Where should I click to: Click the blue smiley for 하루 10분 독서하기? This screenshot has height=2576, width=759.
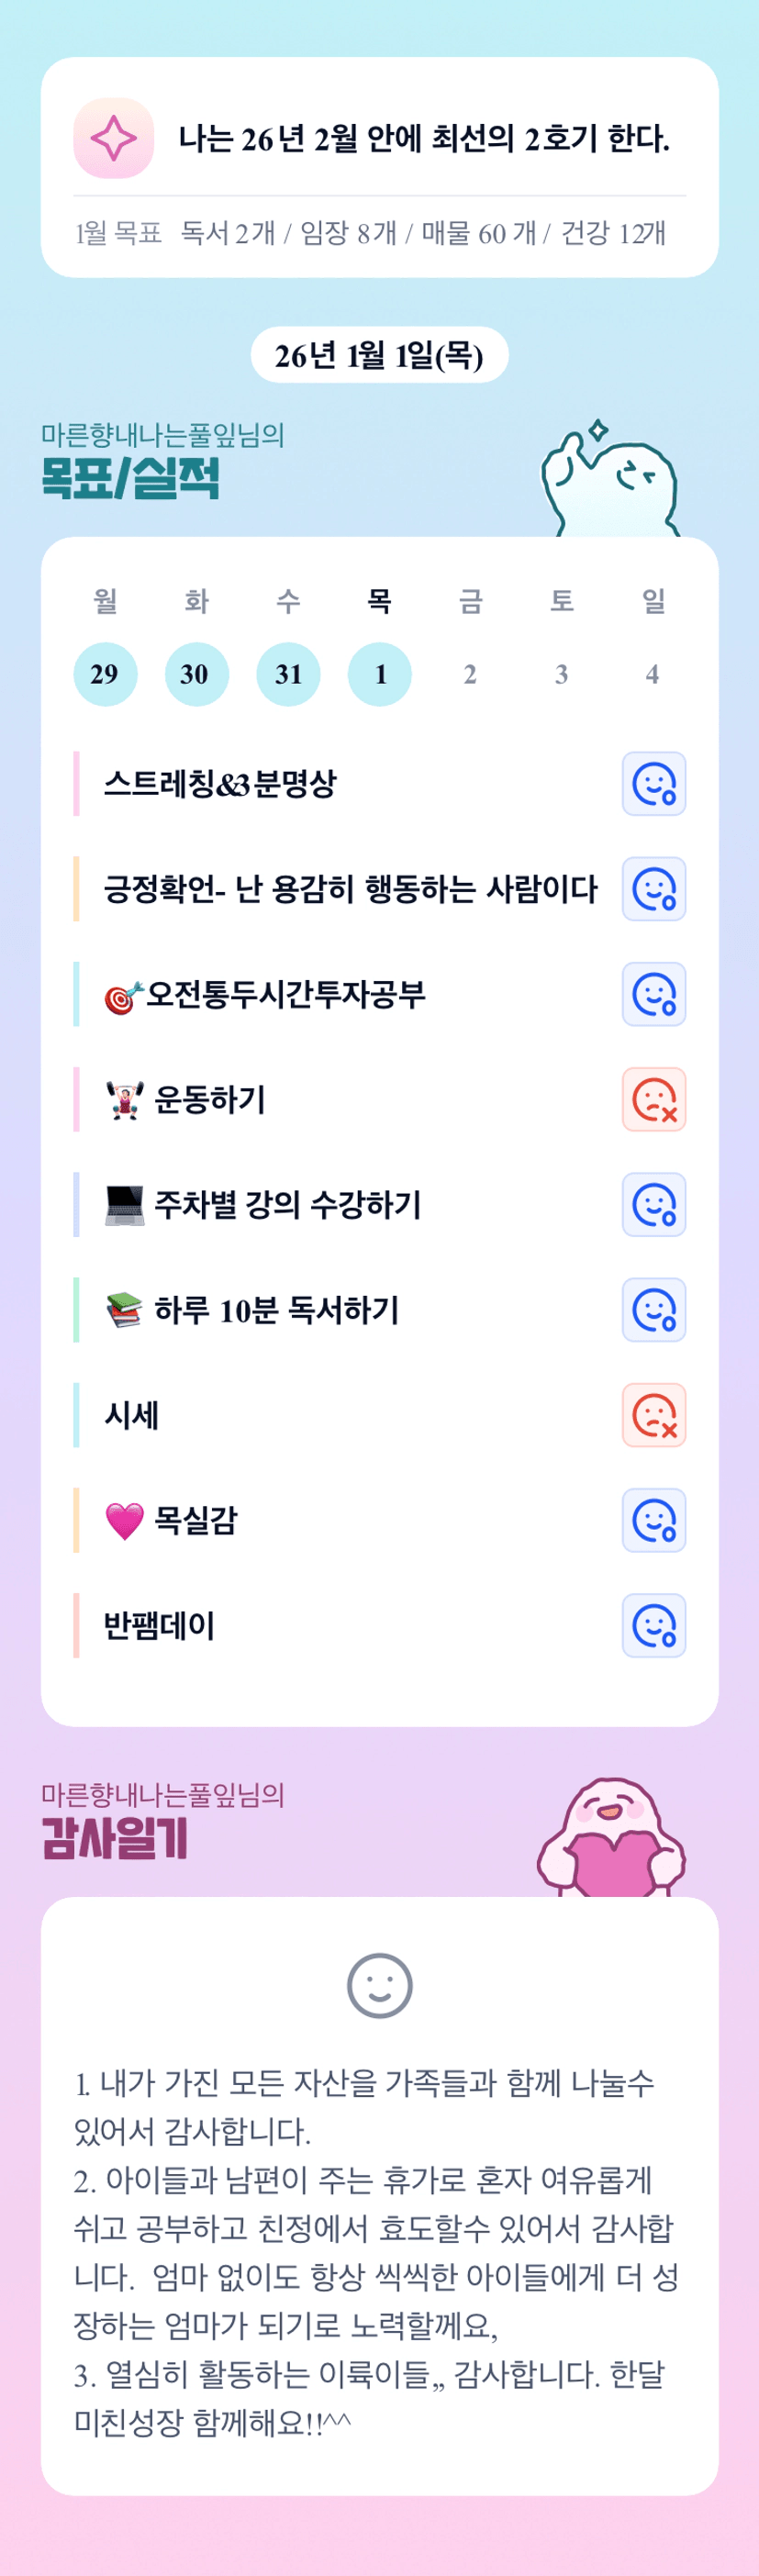(x=654, y=1310)
